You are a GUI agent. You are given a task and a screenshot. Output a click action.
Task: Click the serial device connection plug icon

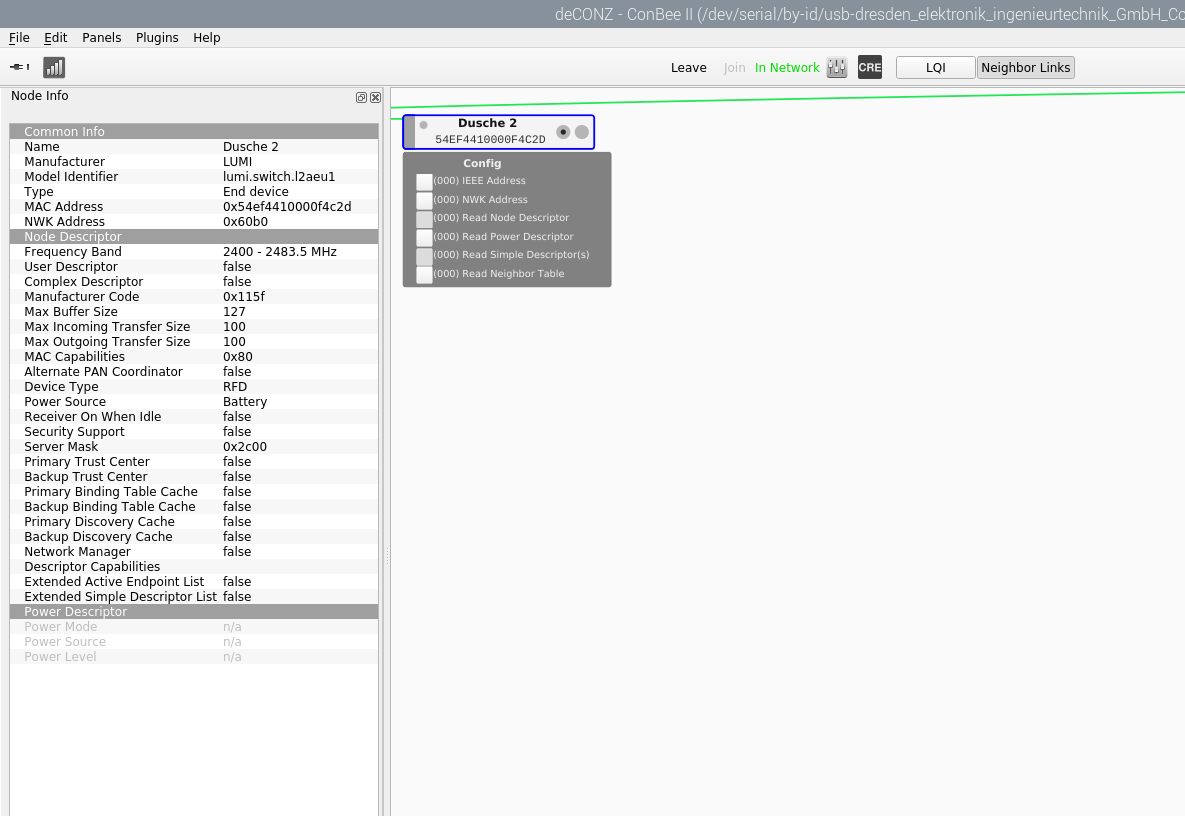(x=19, y=67)
